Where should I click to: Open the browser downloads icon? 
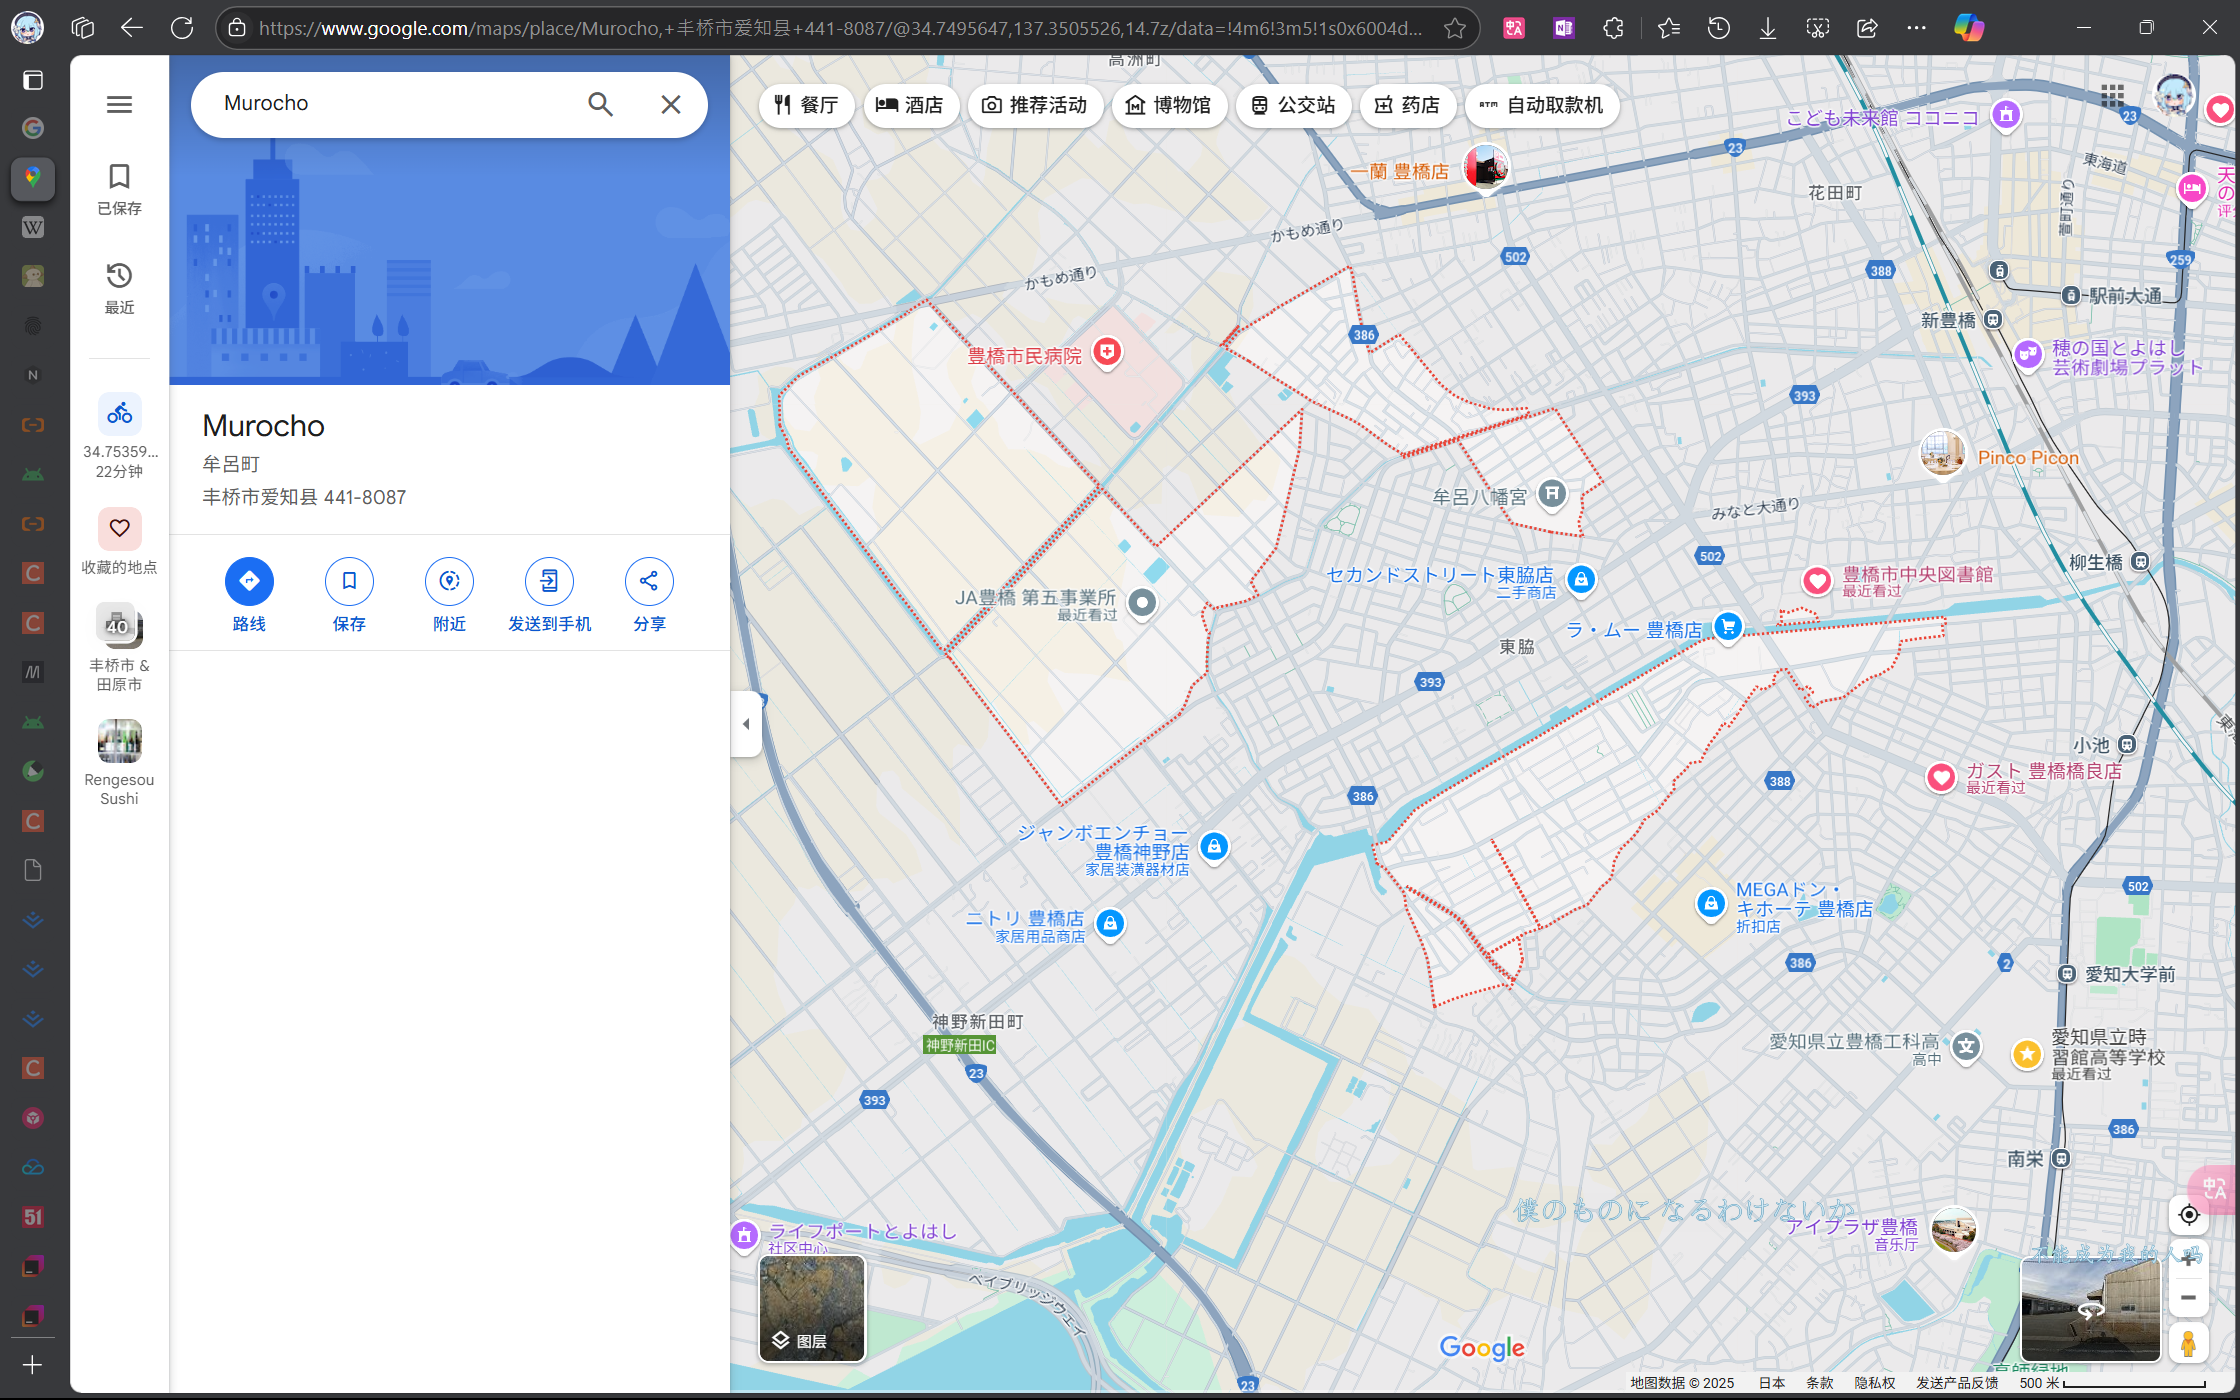pos(1768,28)
